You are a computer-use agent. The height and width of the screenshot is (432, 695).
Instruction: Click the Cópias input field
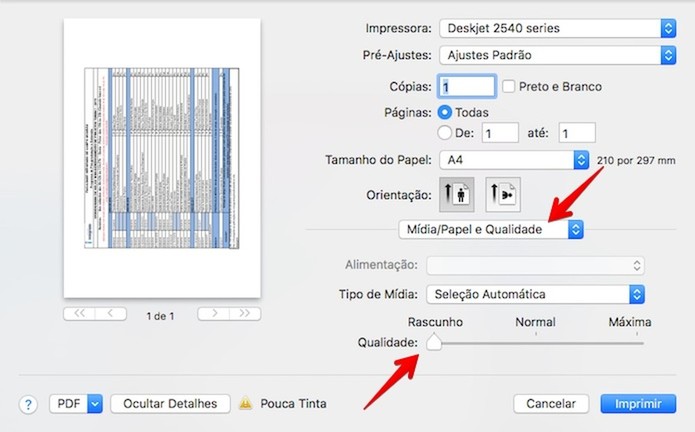466,87
